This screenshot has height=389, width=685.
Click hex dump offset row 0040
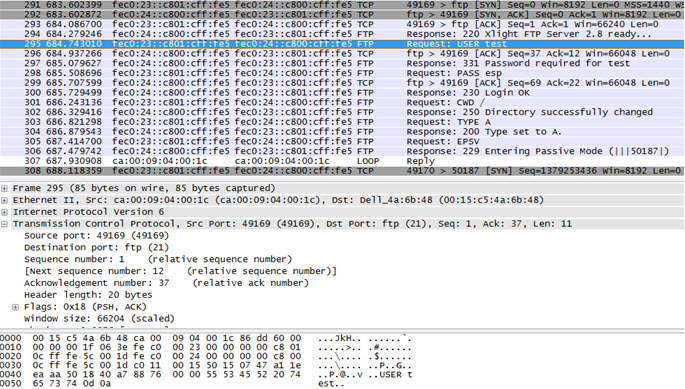click(10, 375)
